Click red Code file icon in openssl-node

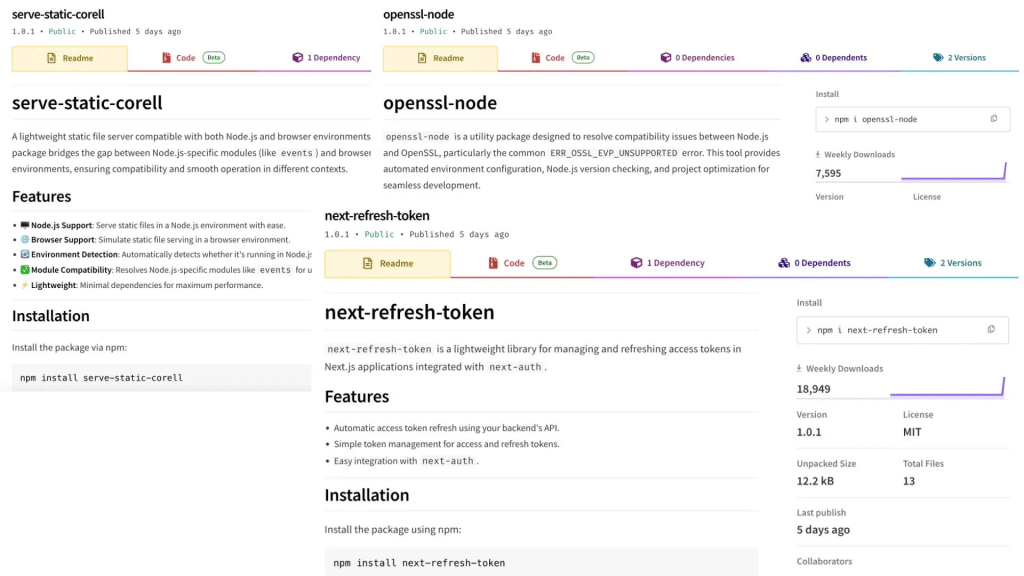[536, 58]
